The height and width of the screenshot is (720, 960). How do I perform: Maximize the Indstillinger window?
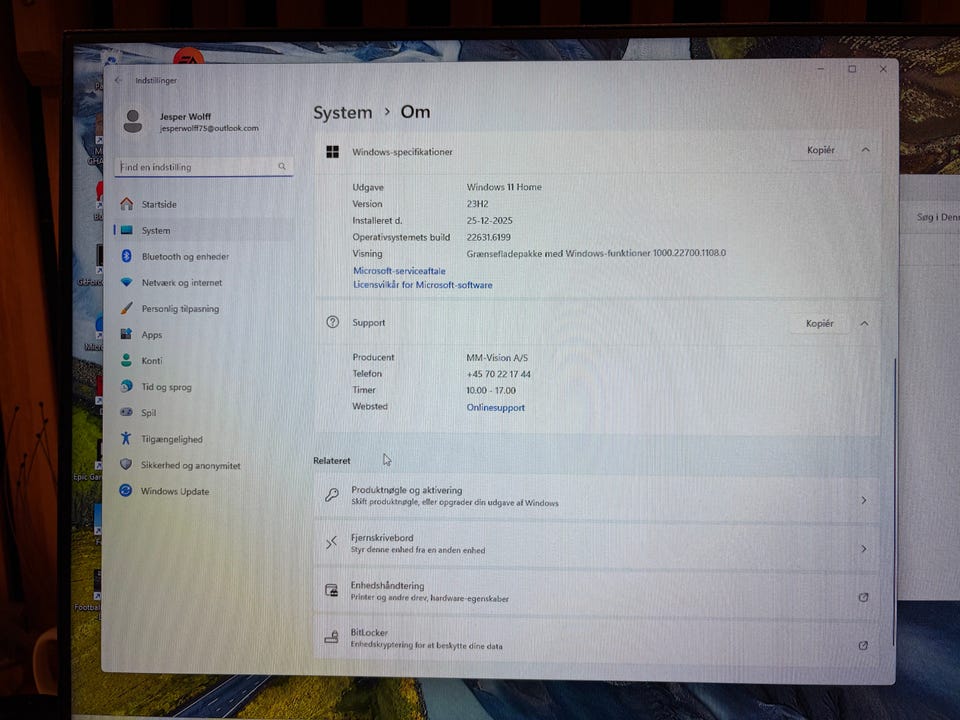coord(852,69)
